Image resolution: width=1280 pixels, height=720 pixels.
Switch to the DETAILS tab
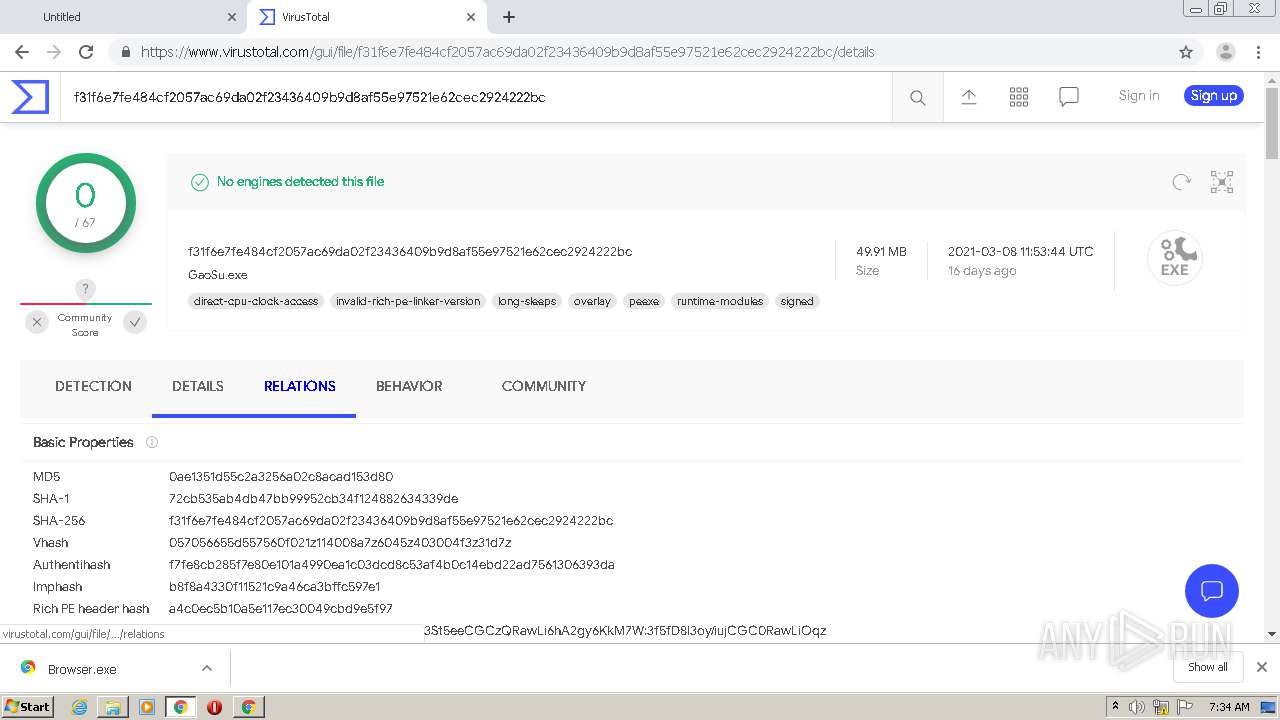[198, 386]
